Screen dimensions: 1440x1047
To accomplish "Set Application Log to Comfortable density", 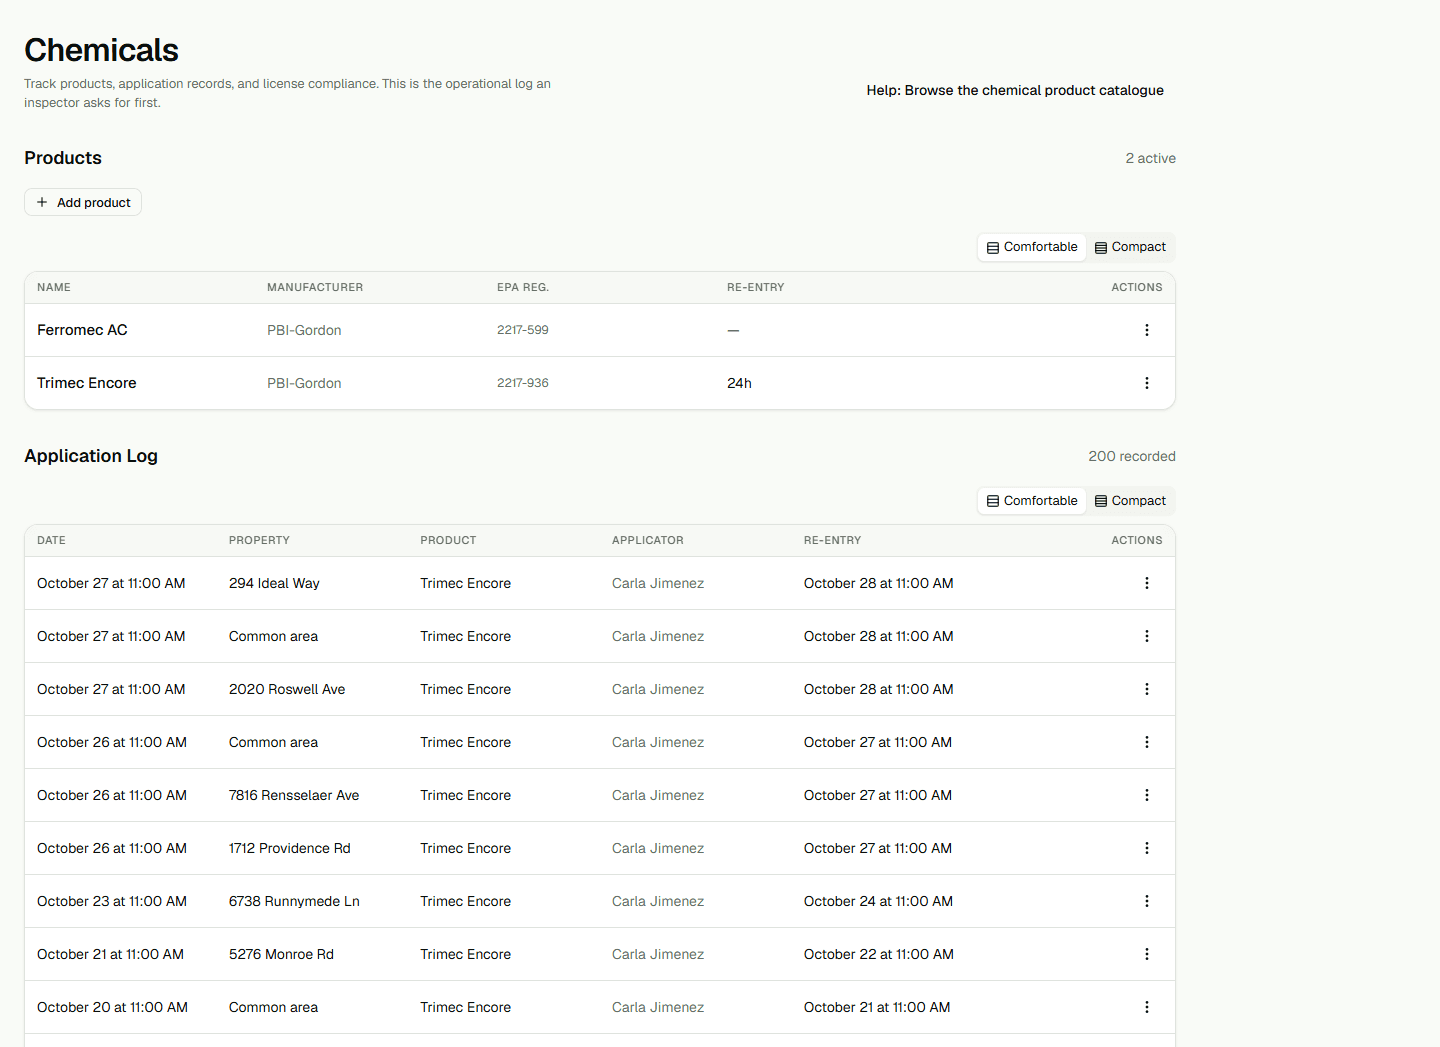I will (x=1032, y=501).
